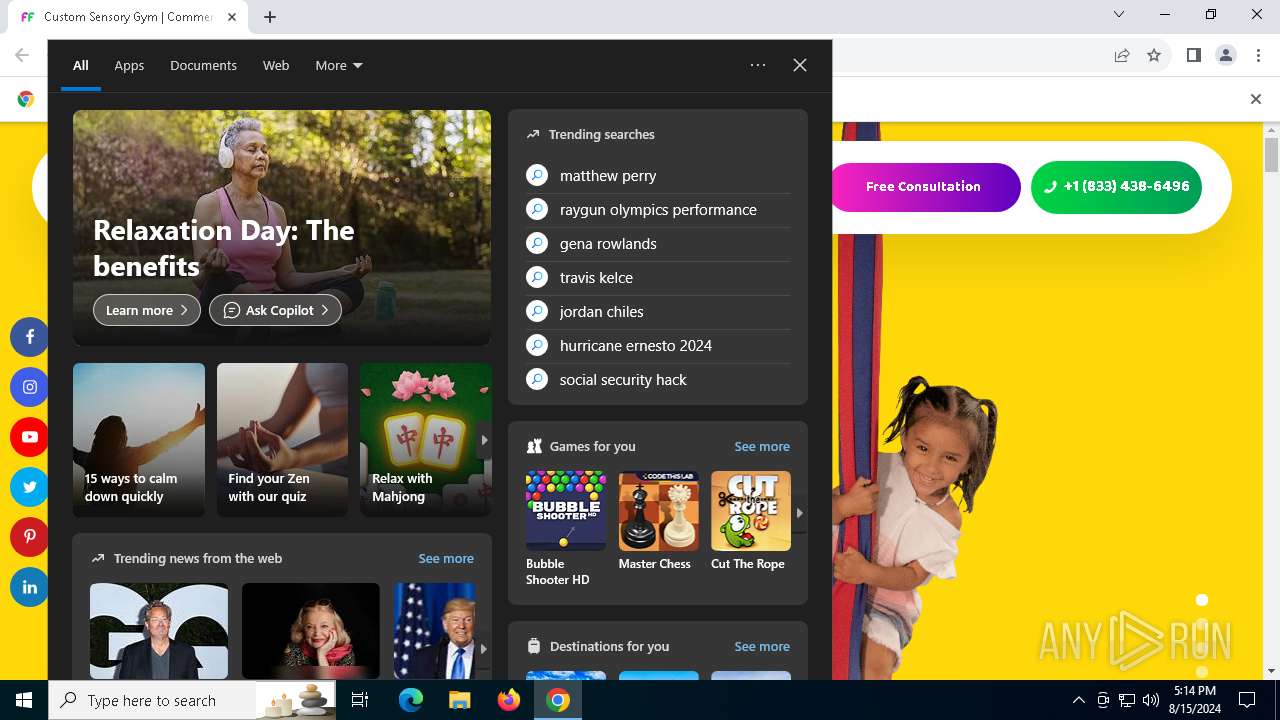The image size is (1280, 720).
Task: Show hidden system tray icons
Action: point(1078,700)
